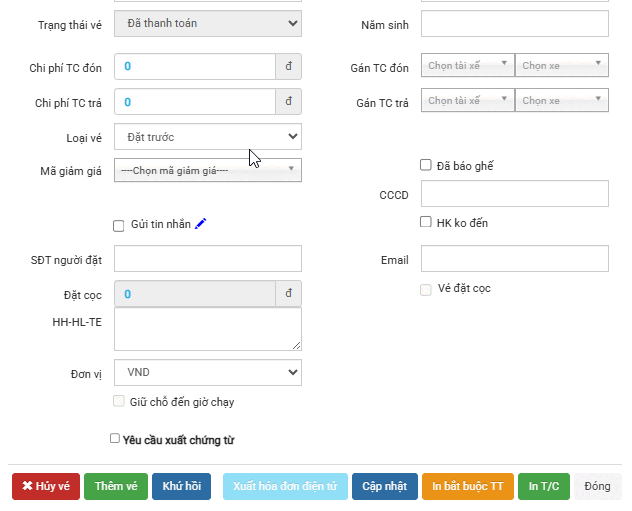Screen dimensions: 632x511
Task: Check the HK ko đến checkbox
Action: (426, 223)
